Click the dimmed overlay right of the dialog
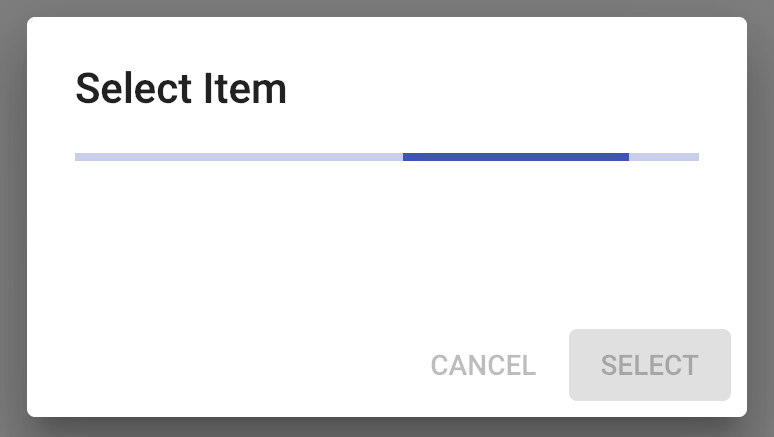The width and height of the screenshot is (774, 437). point(761,220)
